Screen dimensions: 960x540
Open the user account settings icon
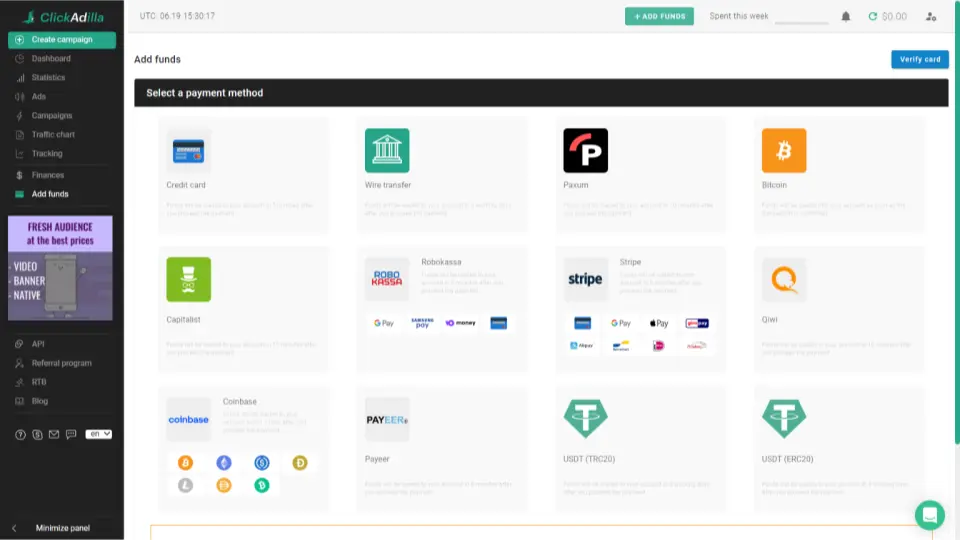(x=931, y=17)
